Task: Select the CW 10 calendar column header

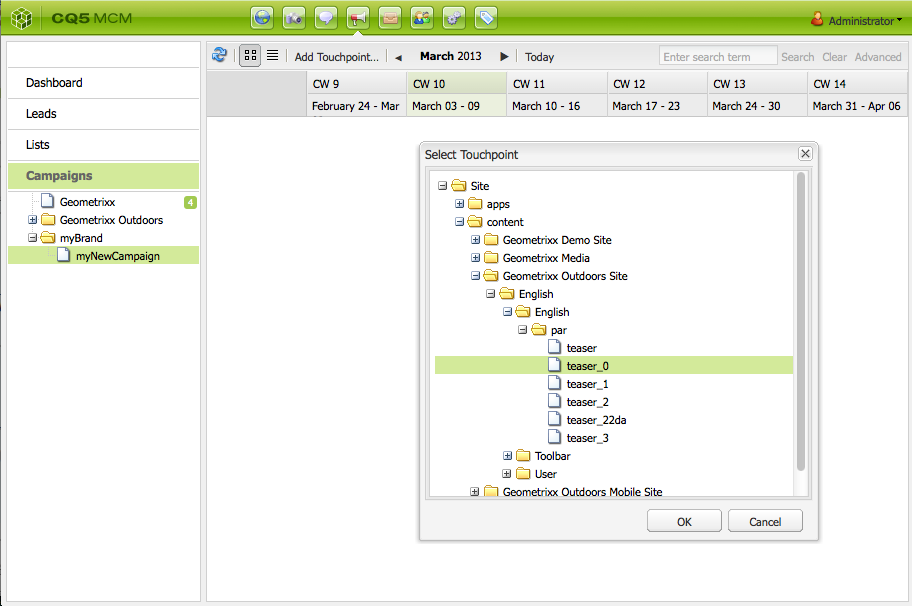Action: click(457, 84)
